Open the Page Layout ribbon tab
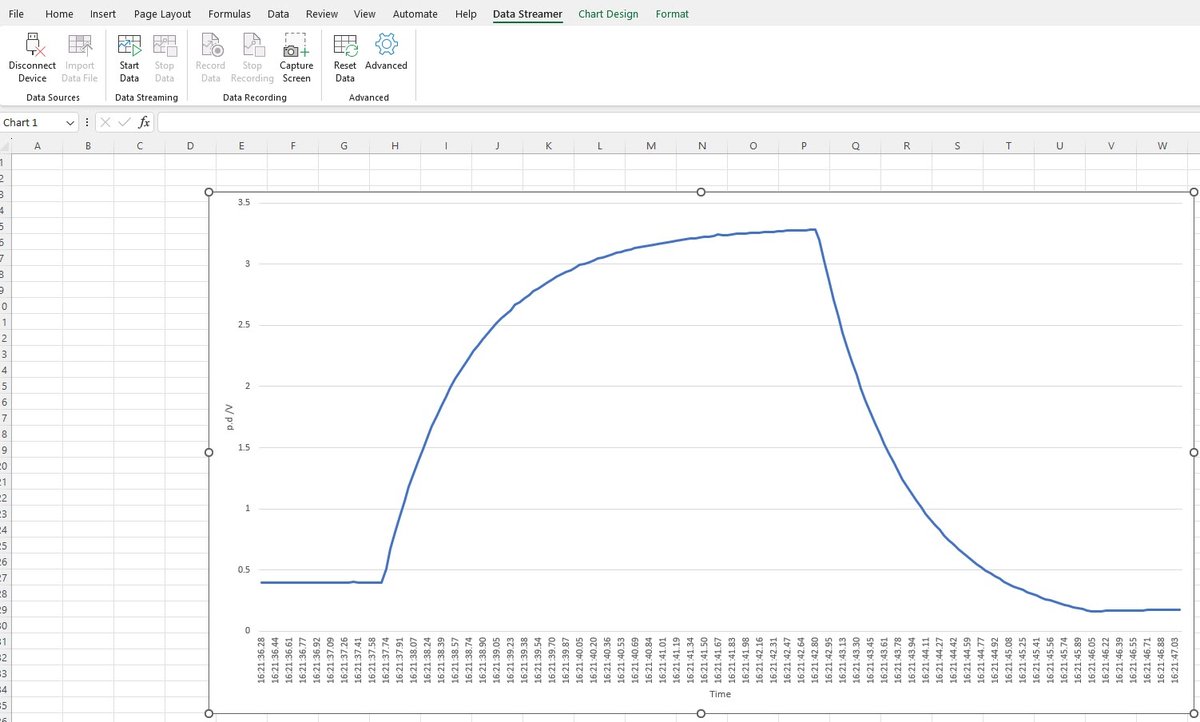Image resolution: width=1200 pixels, height=722 pixels. (162, 14)
